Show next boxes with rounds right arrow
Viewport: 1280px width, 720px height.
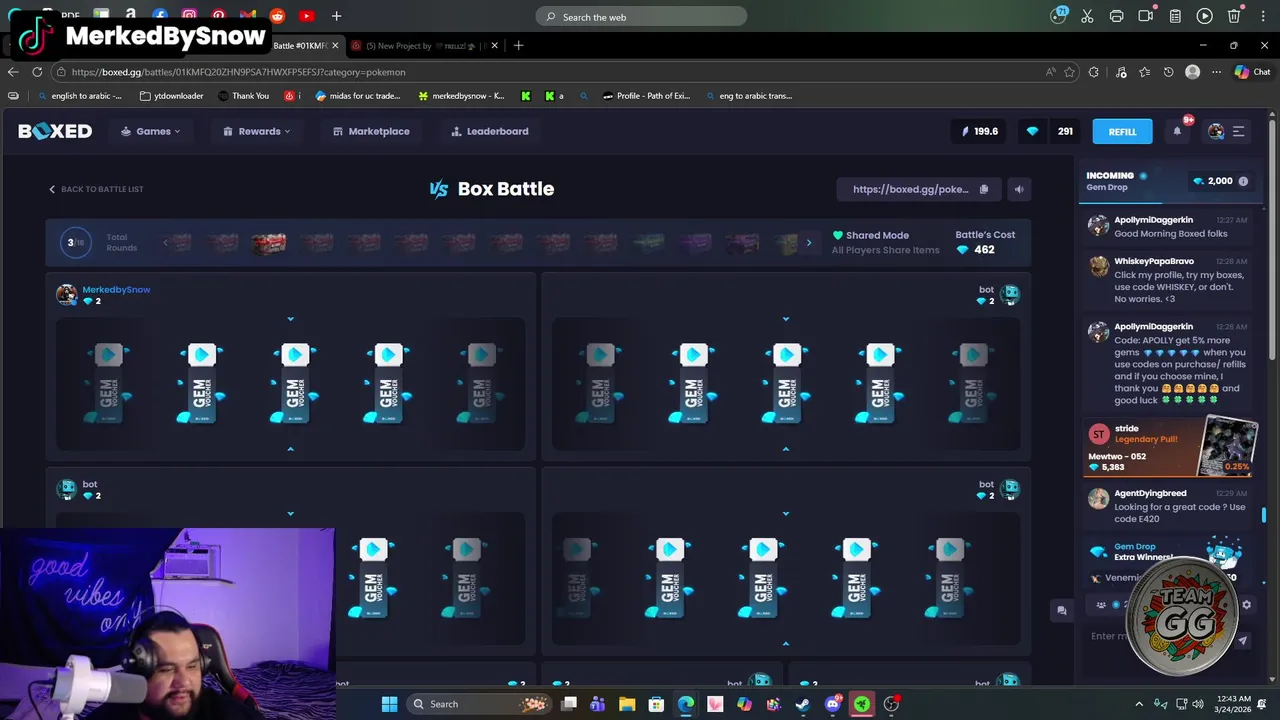point(809,242)
